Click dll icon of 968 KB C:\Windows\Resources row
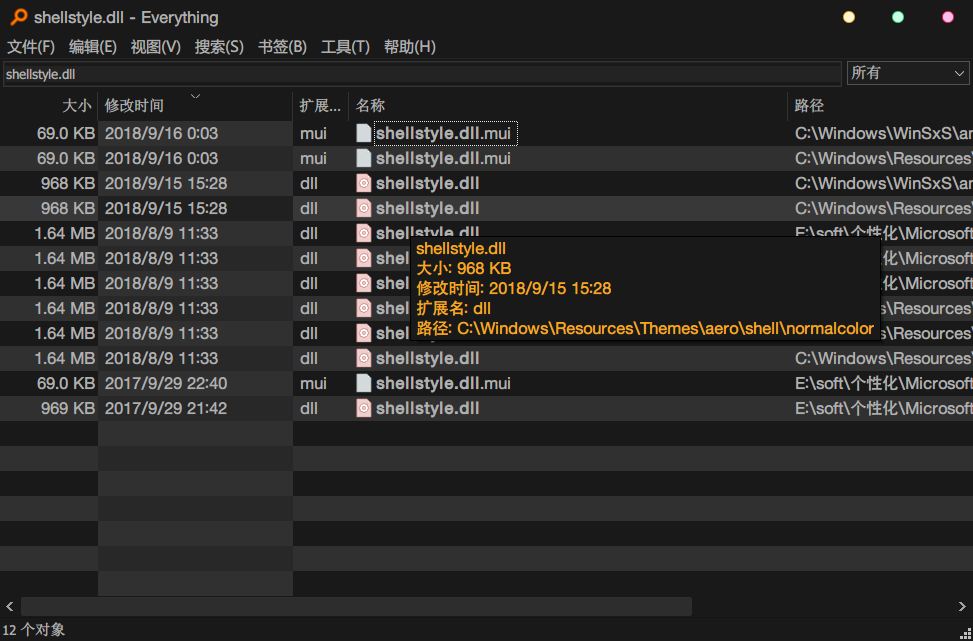This screenshot has width=973, height=641. (364, 208)
